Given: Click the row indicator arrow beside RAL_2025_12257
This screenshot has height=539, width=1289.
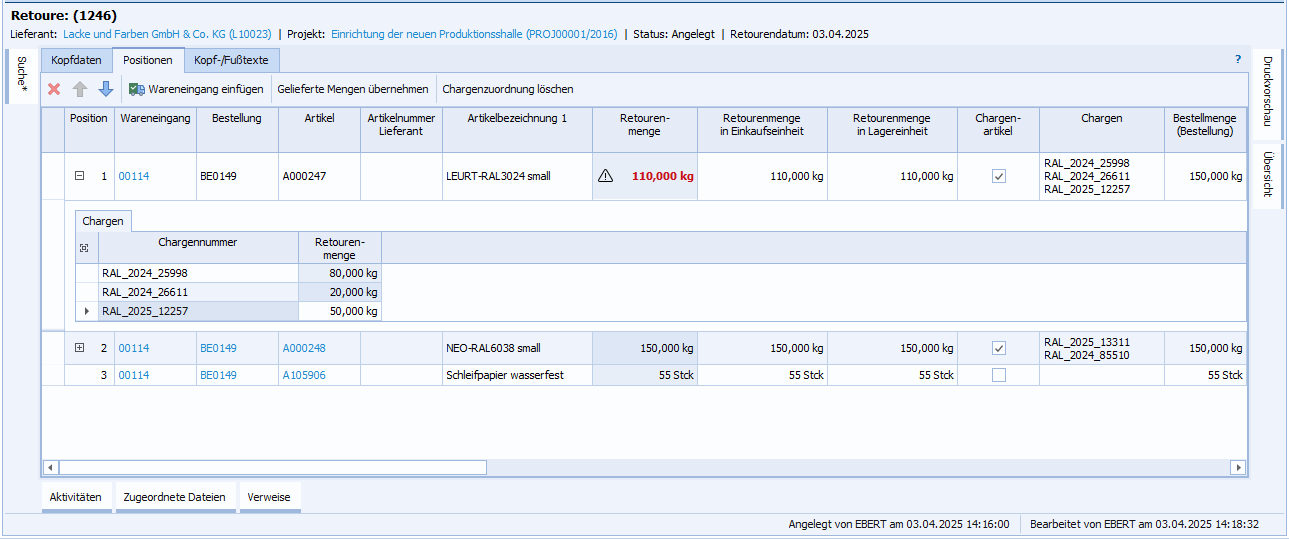Looking at the screenshot, I should 86,311.
